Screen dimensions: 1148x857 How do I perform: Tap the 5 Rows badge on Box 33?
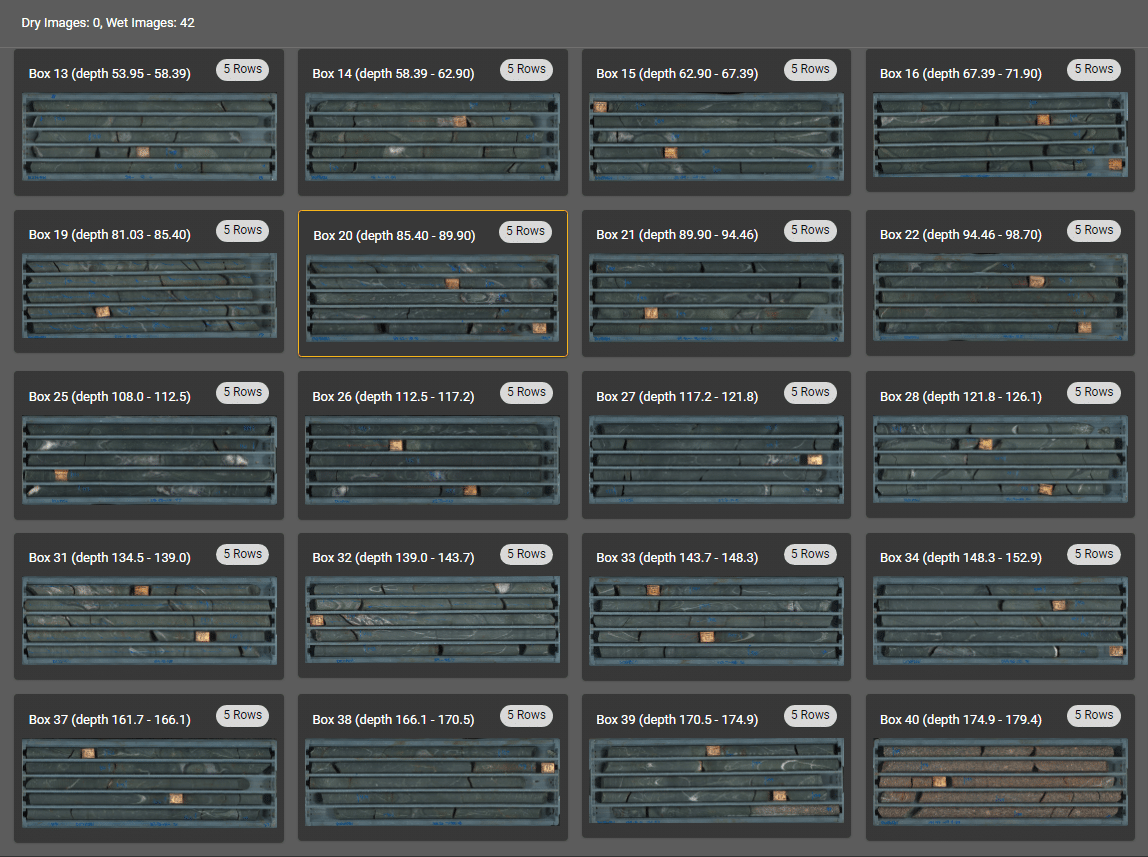[x=810, y=554]
